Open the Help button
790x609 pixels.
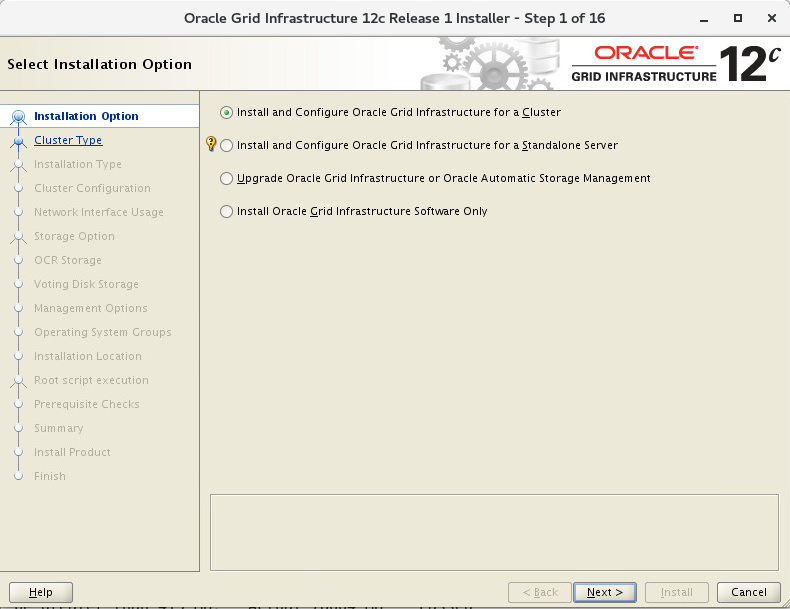coord(41,592)
